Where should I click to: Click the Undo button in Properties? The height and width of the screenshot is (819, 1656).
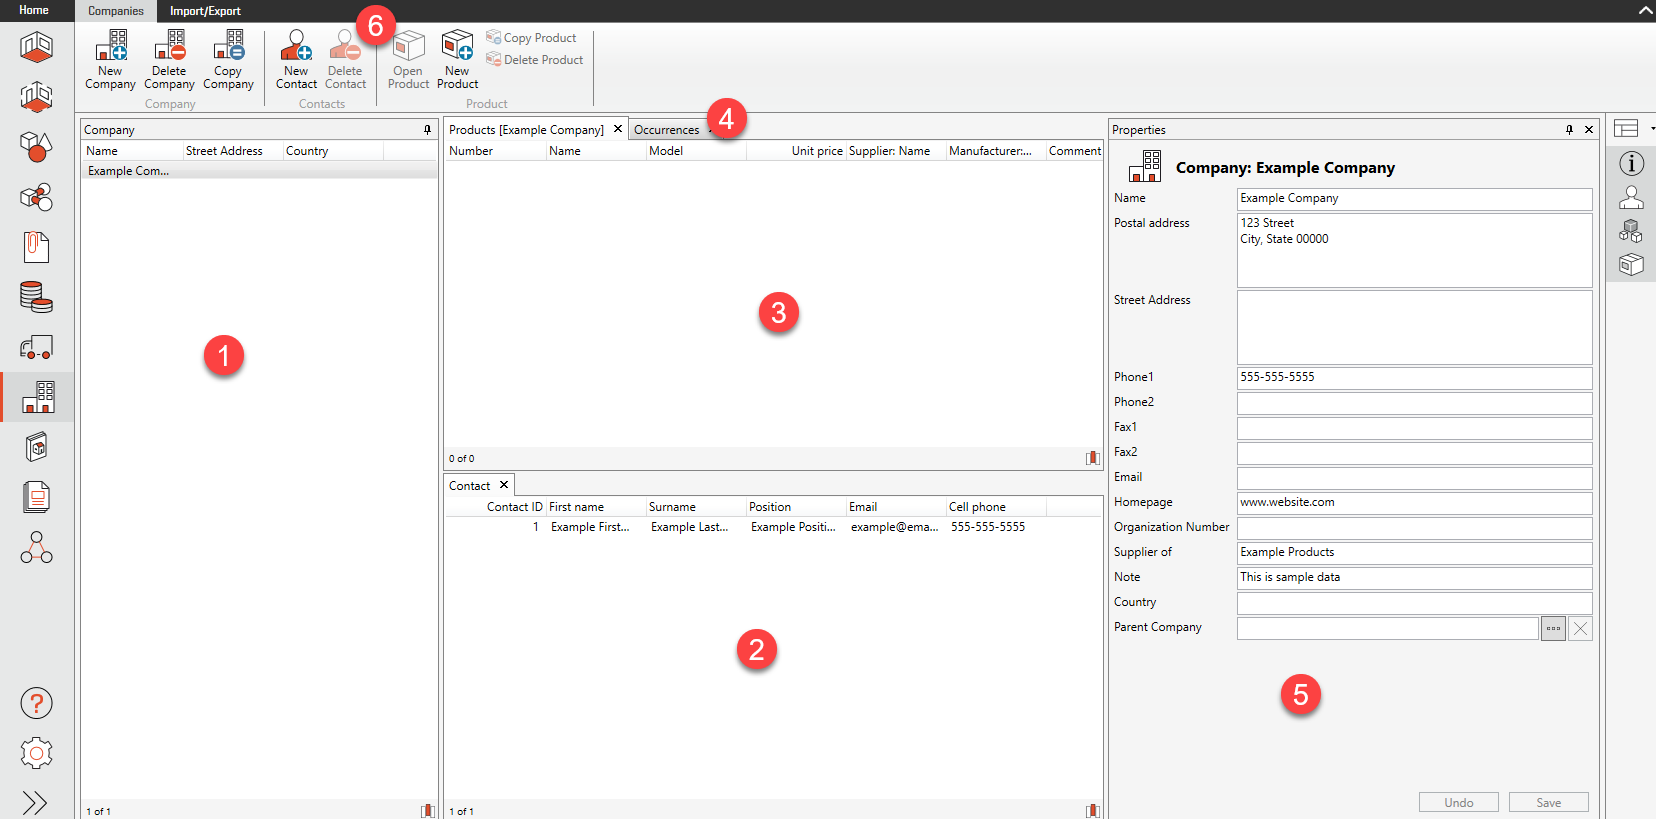1458,803
